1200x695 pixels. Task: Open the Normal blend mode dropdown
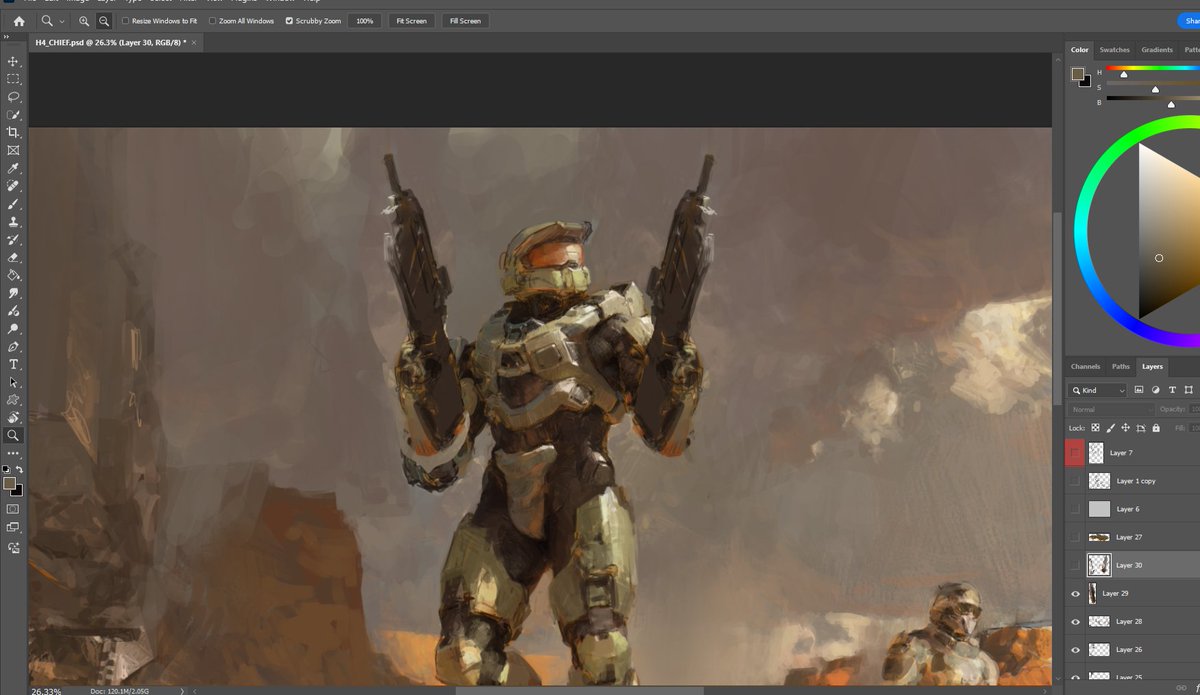coord(1111,409)
